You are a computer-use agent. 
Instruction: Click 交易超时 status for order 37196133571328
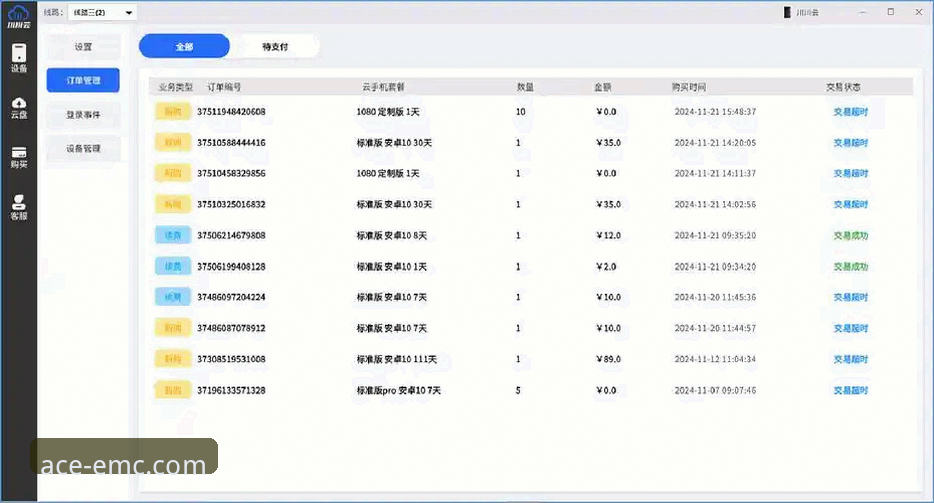(x=851, y=390)
